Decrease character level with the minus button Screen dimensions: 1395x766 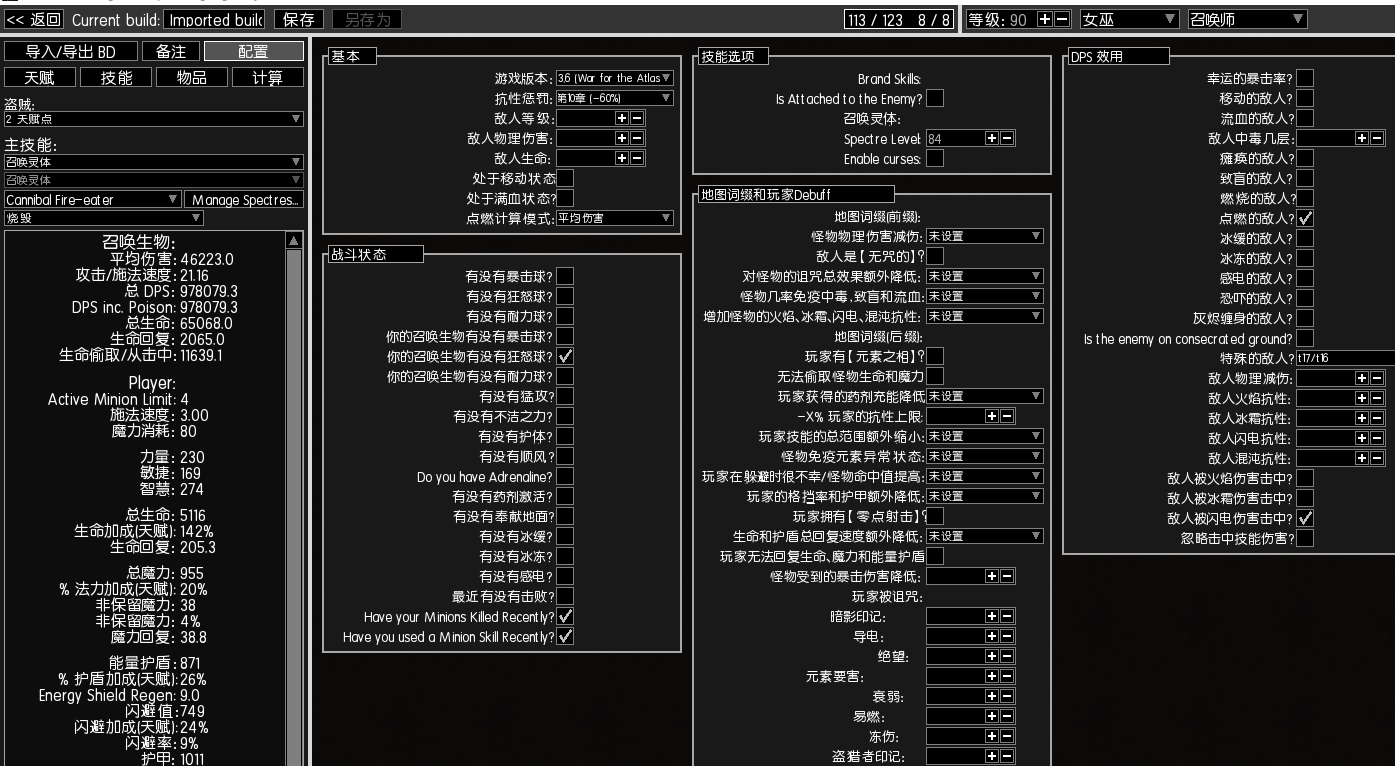click(x=1061, y=19)
